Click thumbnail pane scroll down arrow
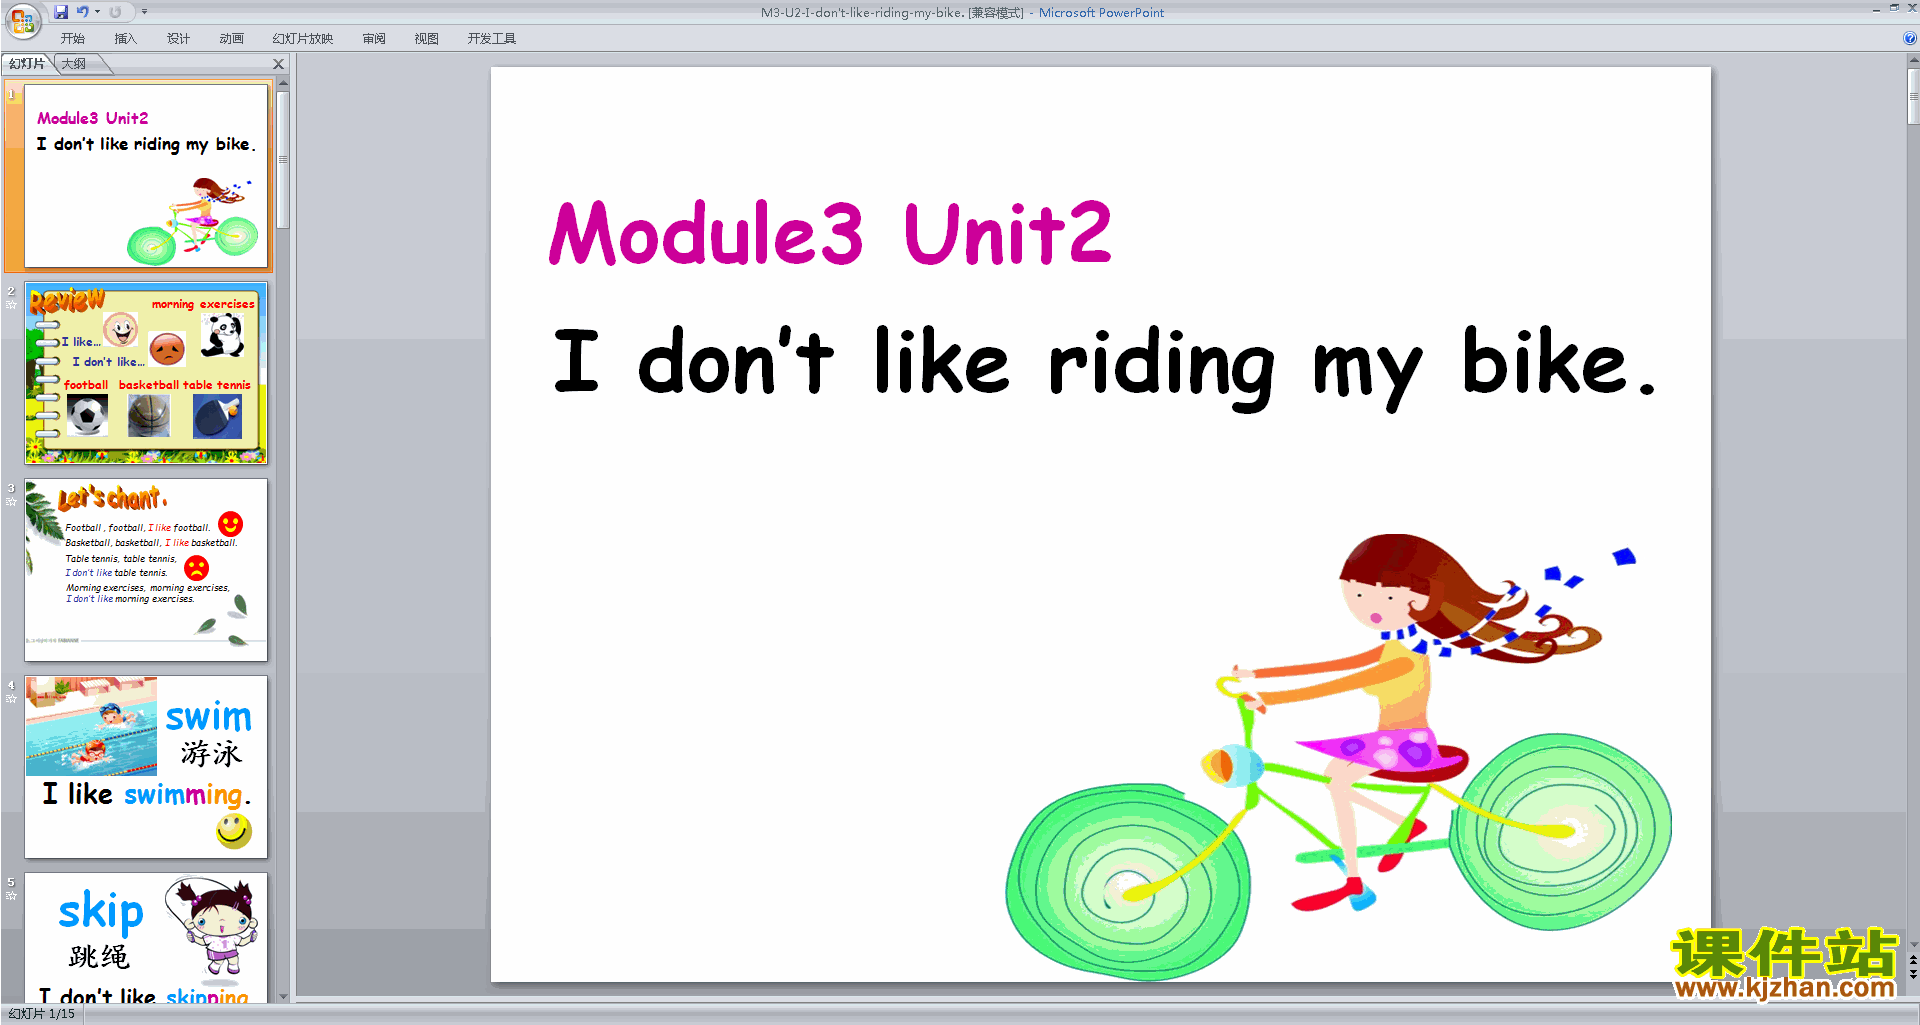This screenshot has height=1025, width=1920. pos(283,996)
